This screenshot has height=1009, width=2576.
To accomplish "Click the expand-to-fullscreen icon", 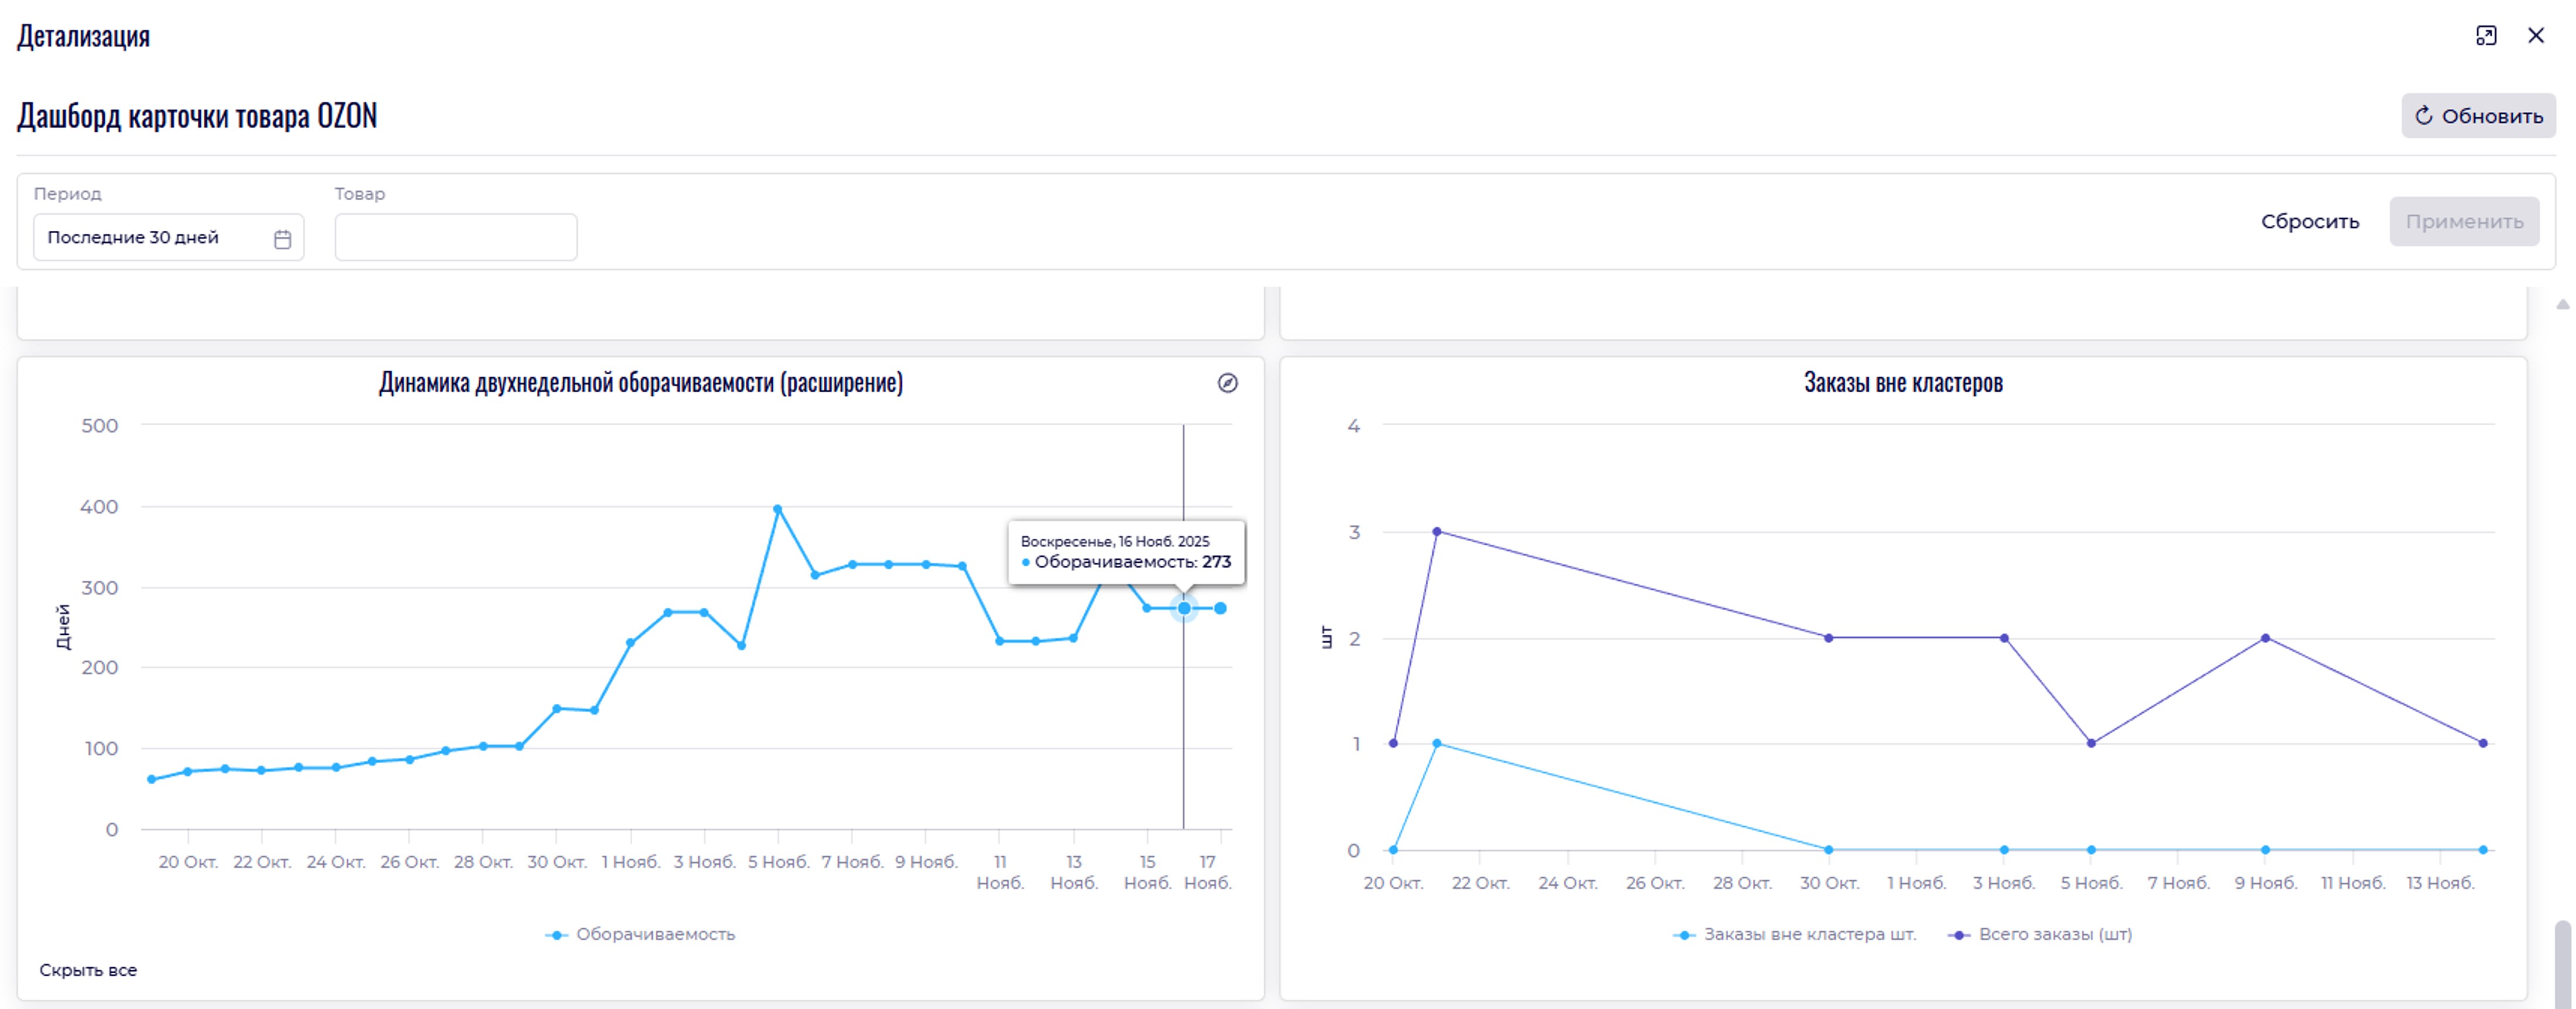I will click(x=2485, y=36).
